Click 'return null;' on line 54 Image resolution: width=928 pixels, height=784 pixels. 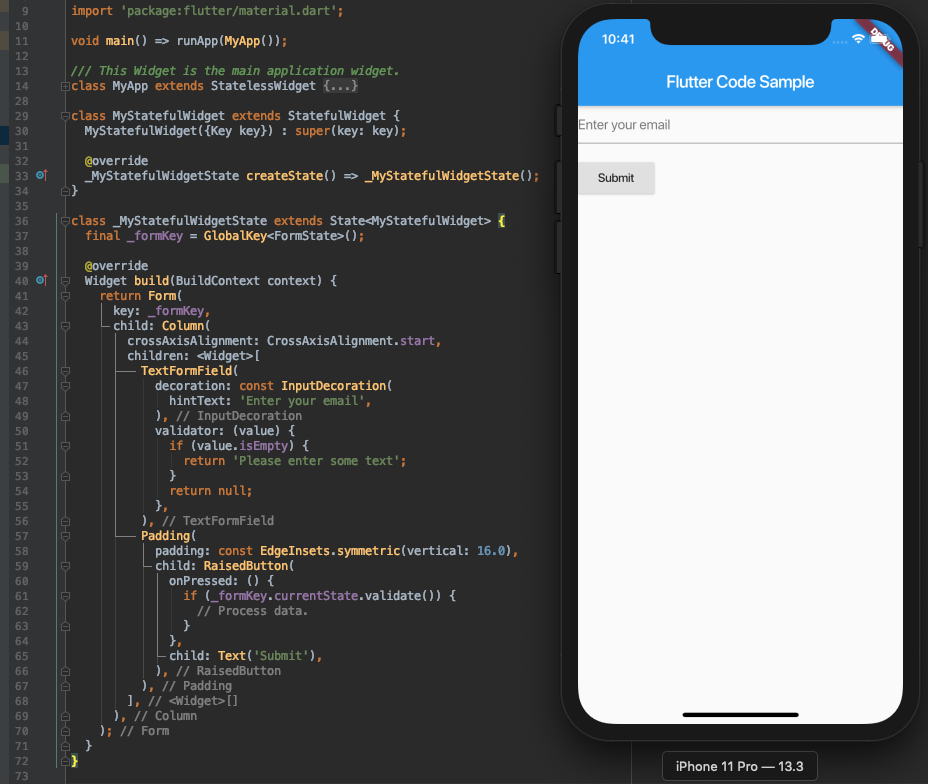pos(211,491)
